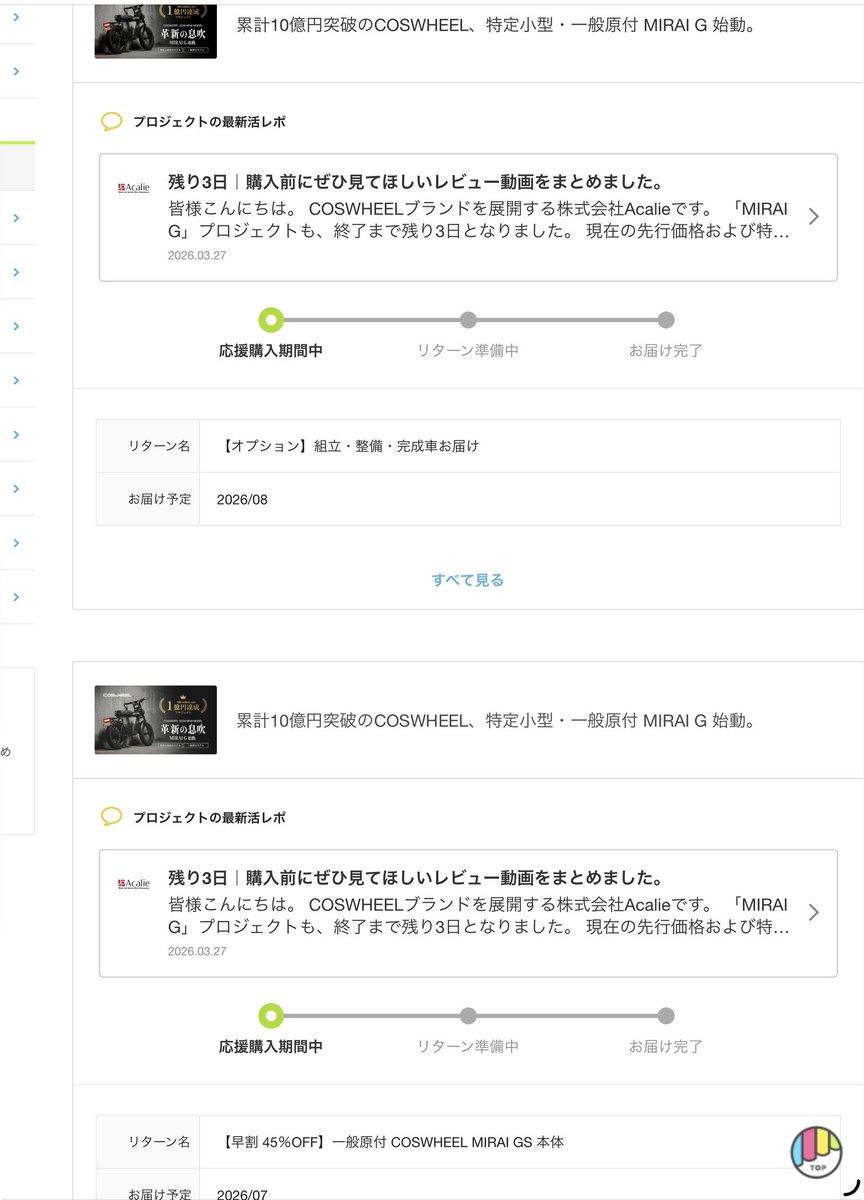Click the speech bubble icon beside second 活レポ heading
This screenshot has height=1200, width=864.
pos(113,816)
